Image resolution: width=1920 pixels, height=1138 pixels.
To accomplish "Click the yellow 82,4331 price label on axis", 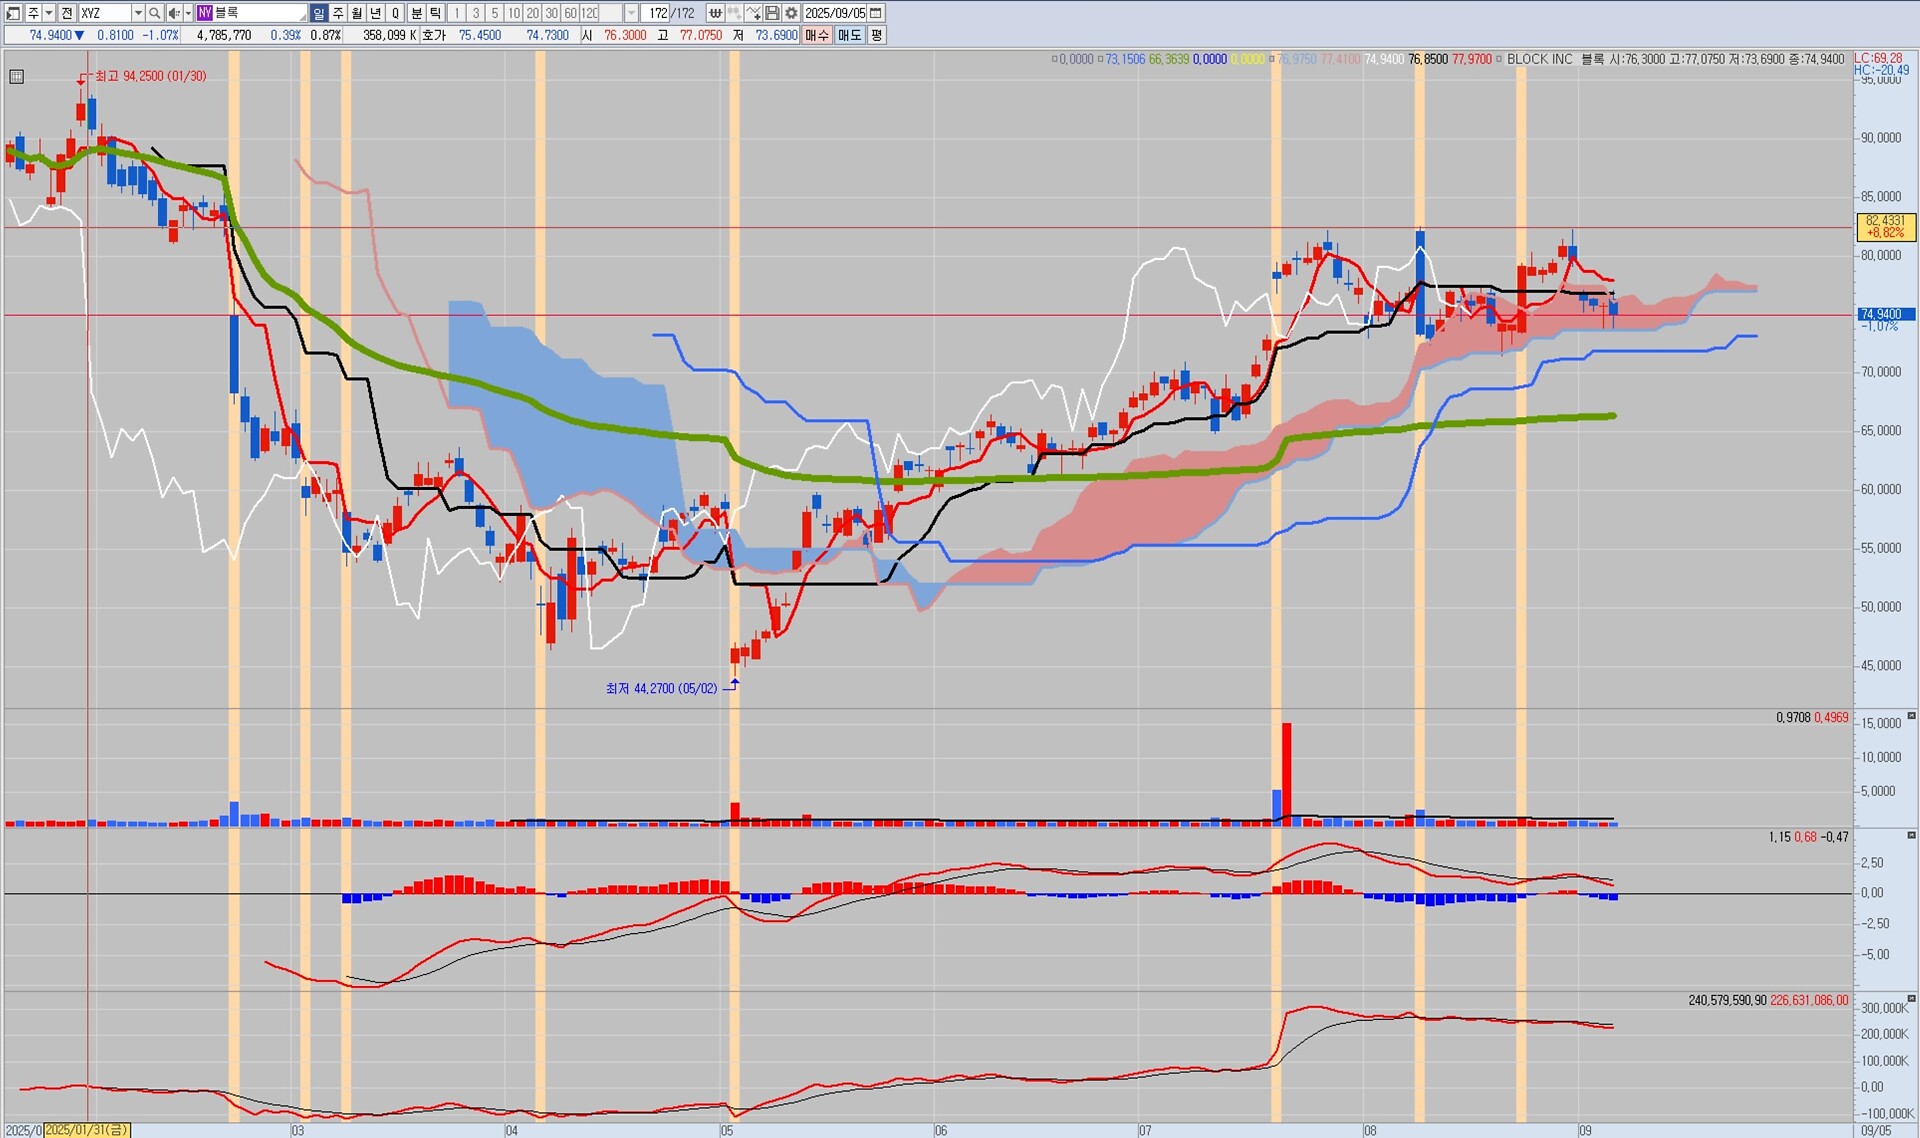I will tap(1885, 227).
